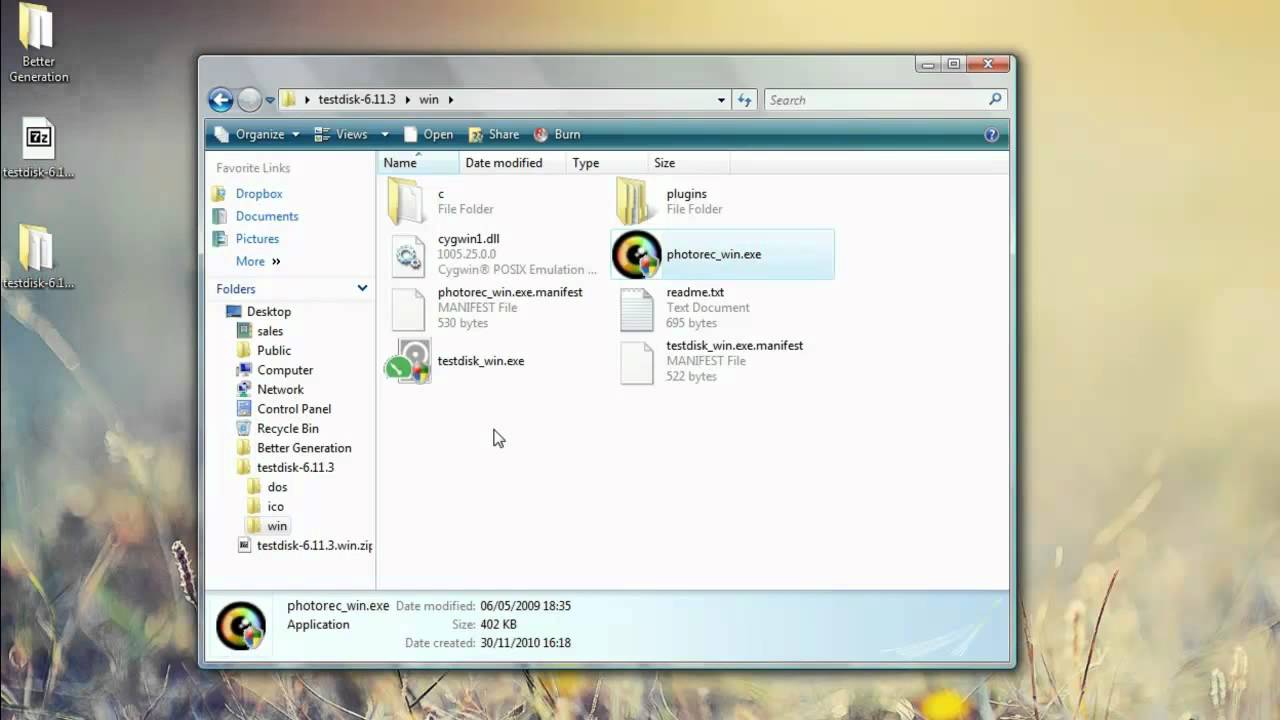This screenshot has height=720, width=1280.
Task: Sort by Date modified column header
Action: tap(513, 163)
